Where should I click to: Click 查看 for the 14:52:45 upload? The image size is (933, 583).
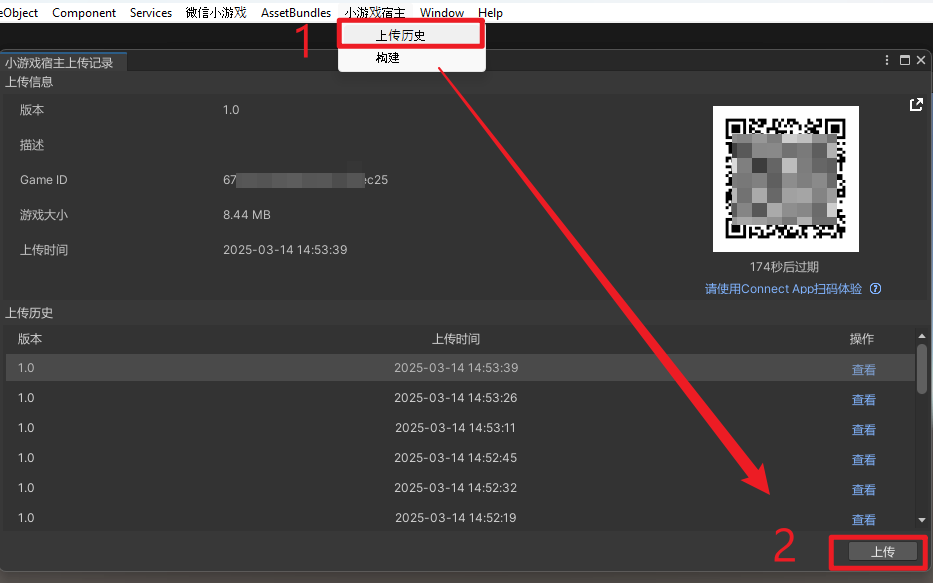[x=863, y=460]
